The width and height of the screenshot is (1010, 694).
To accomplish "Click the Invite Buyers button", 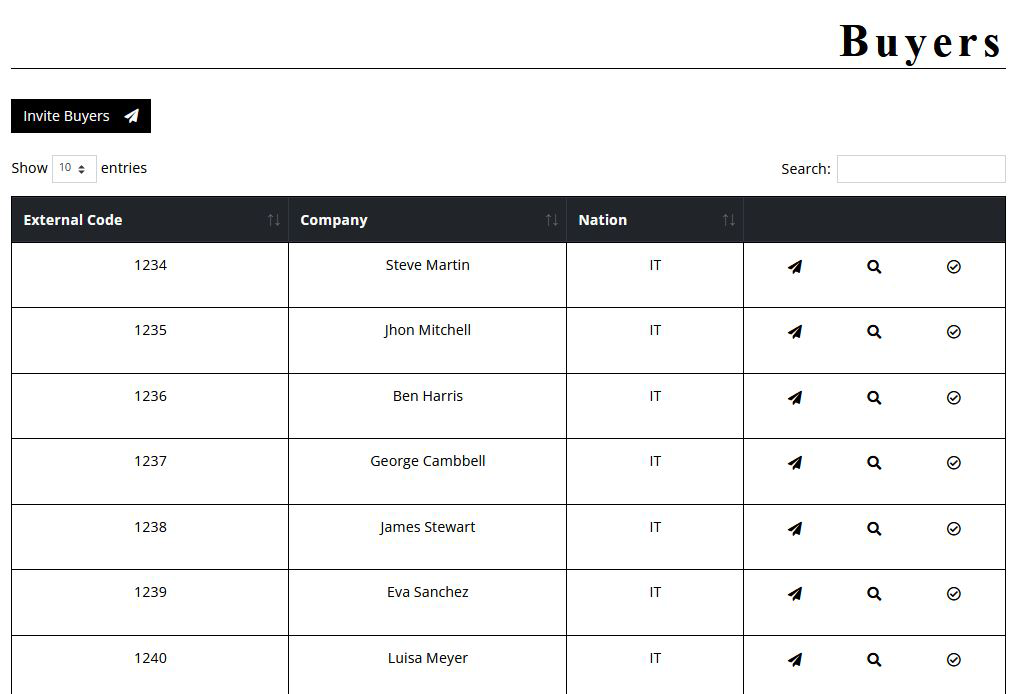I will point(81,116).
